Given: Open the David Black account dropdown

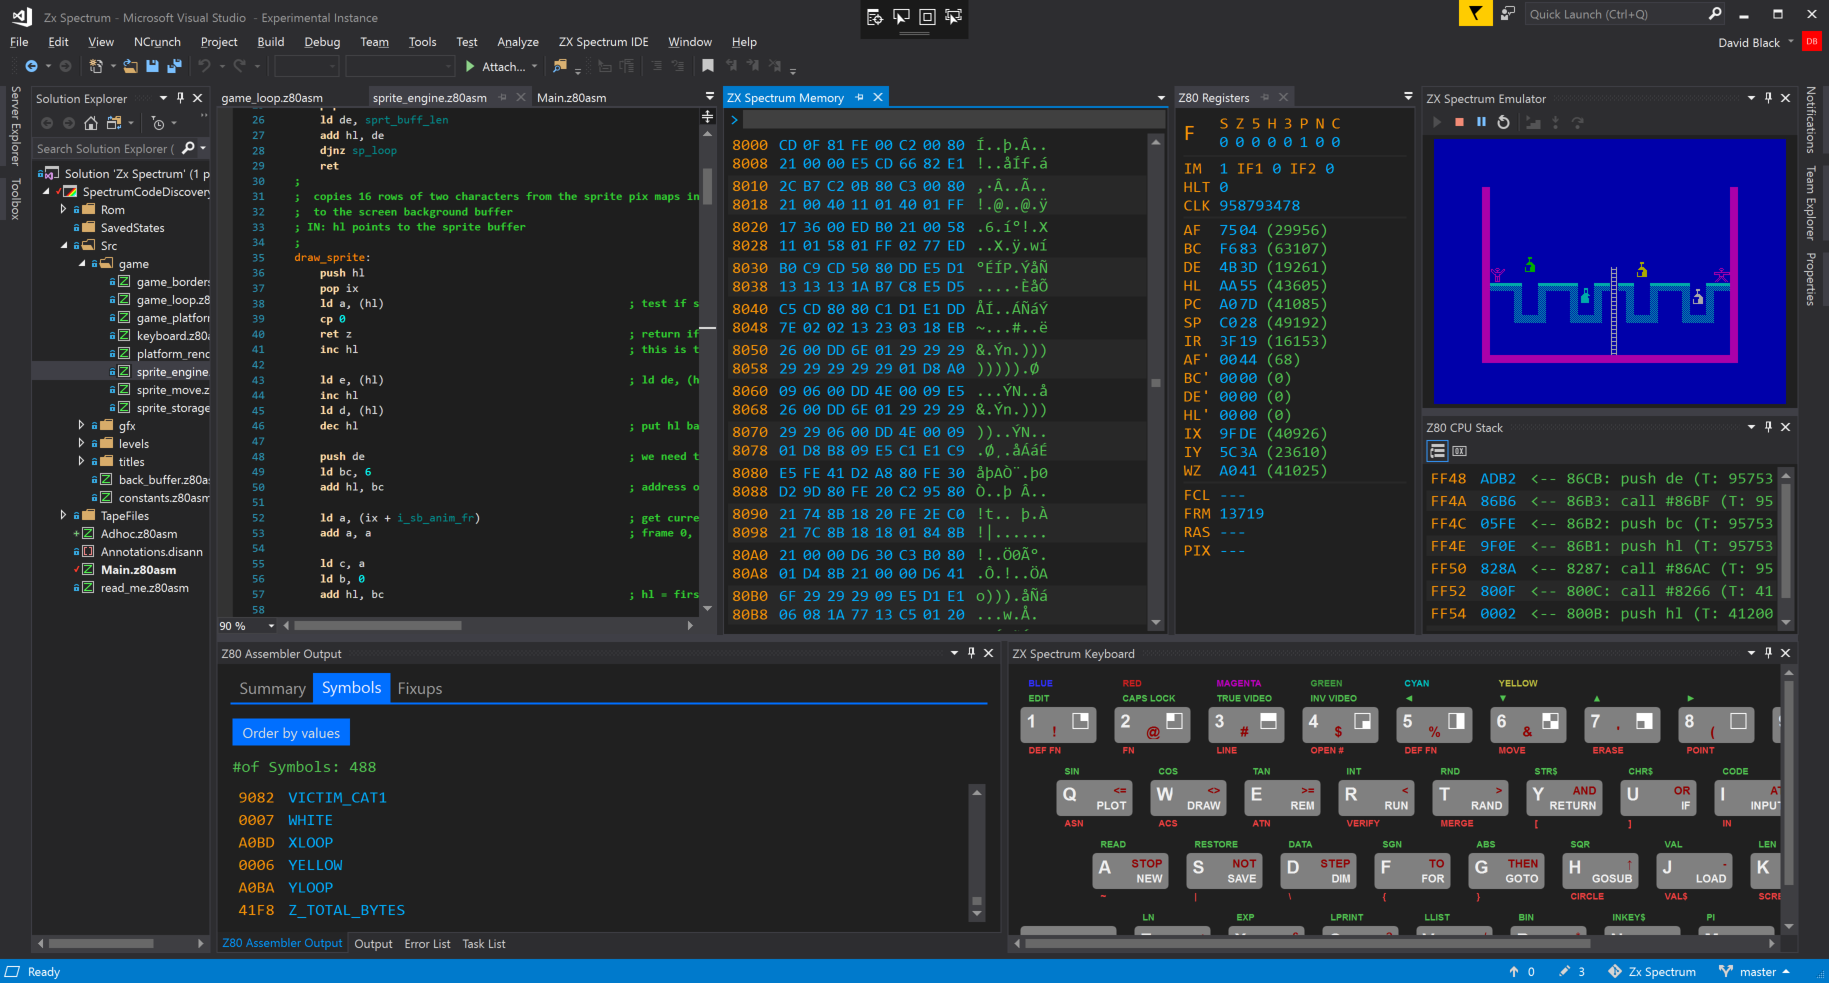Looking at the screenshot, I should point(1791,42).
